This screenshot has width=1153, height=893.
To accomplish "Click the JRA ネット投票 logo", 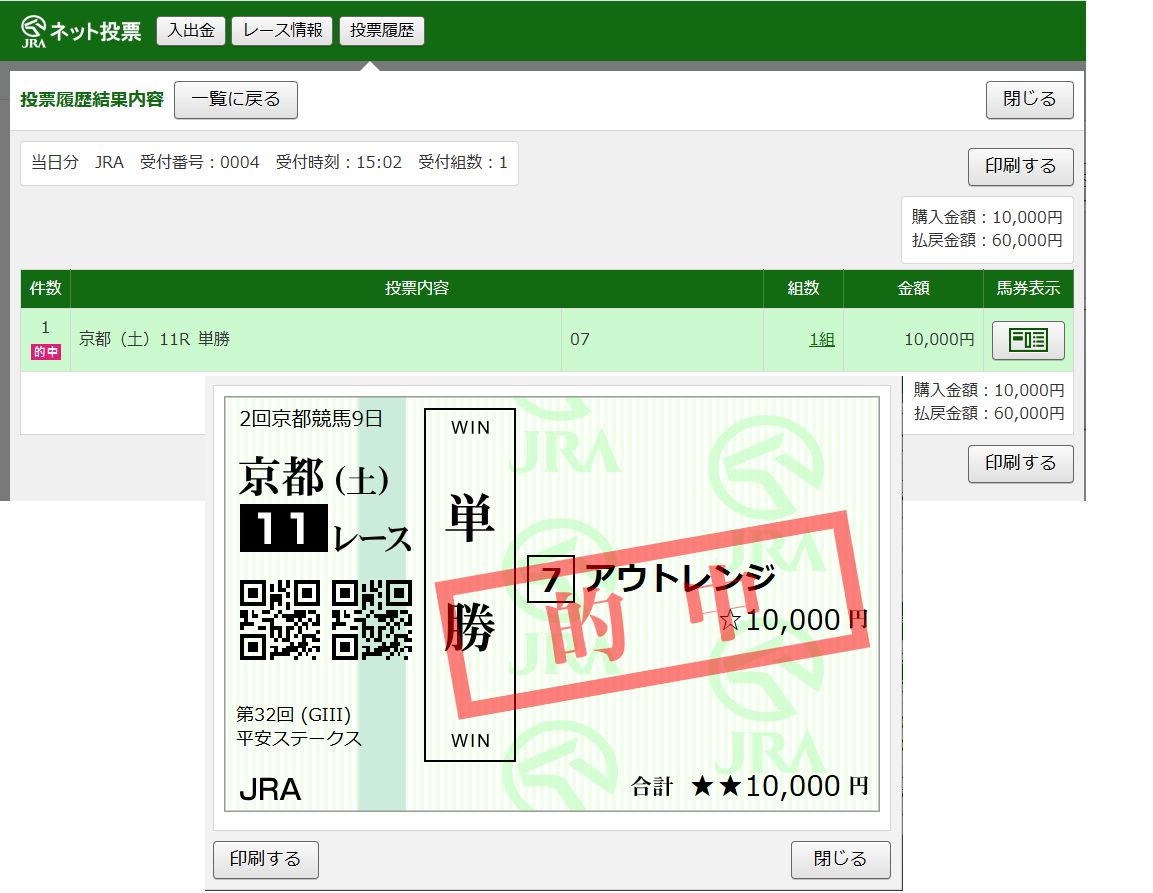I will click(81, 31).
